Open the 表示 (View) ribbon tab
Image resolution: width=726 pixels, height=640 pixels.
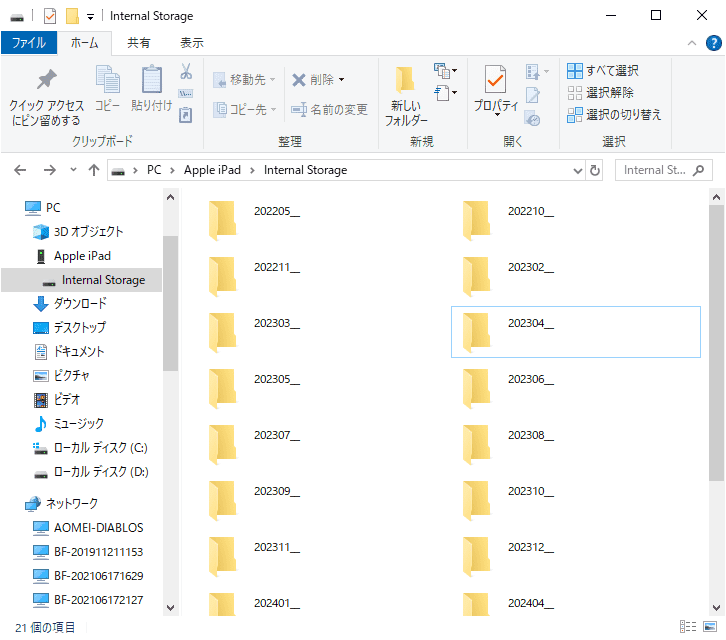[191, 43]
